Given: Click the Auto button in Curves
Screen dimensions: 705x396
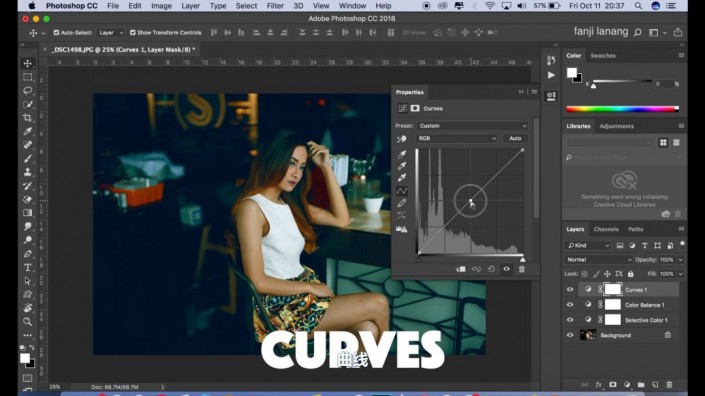Looking at the screenshot, I should (515, 138).
